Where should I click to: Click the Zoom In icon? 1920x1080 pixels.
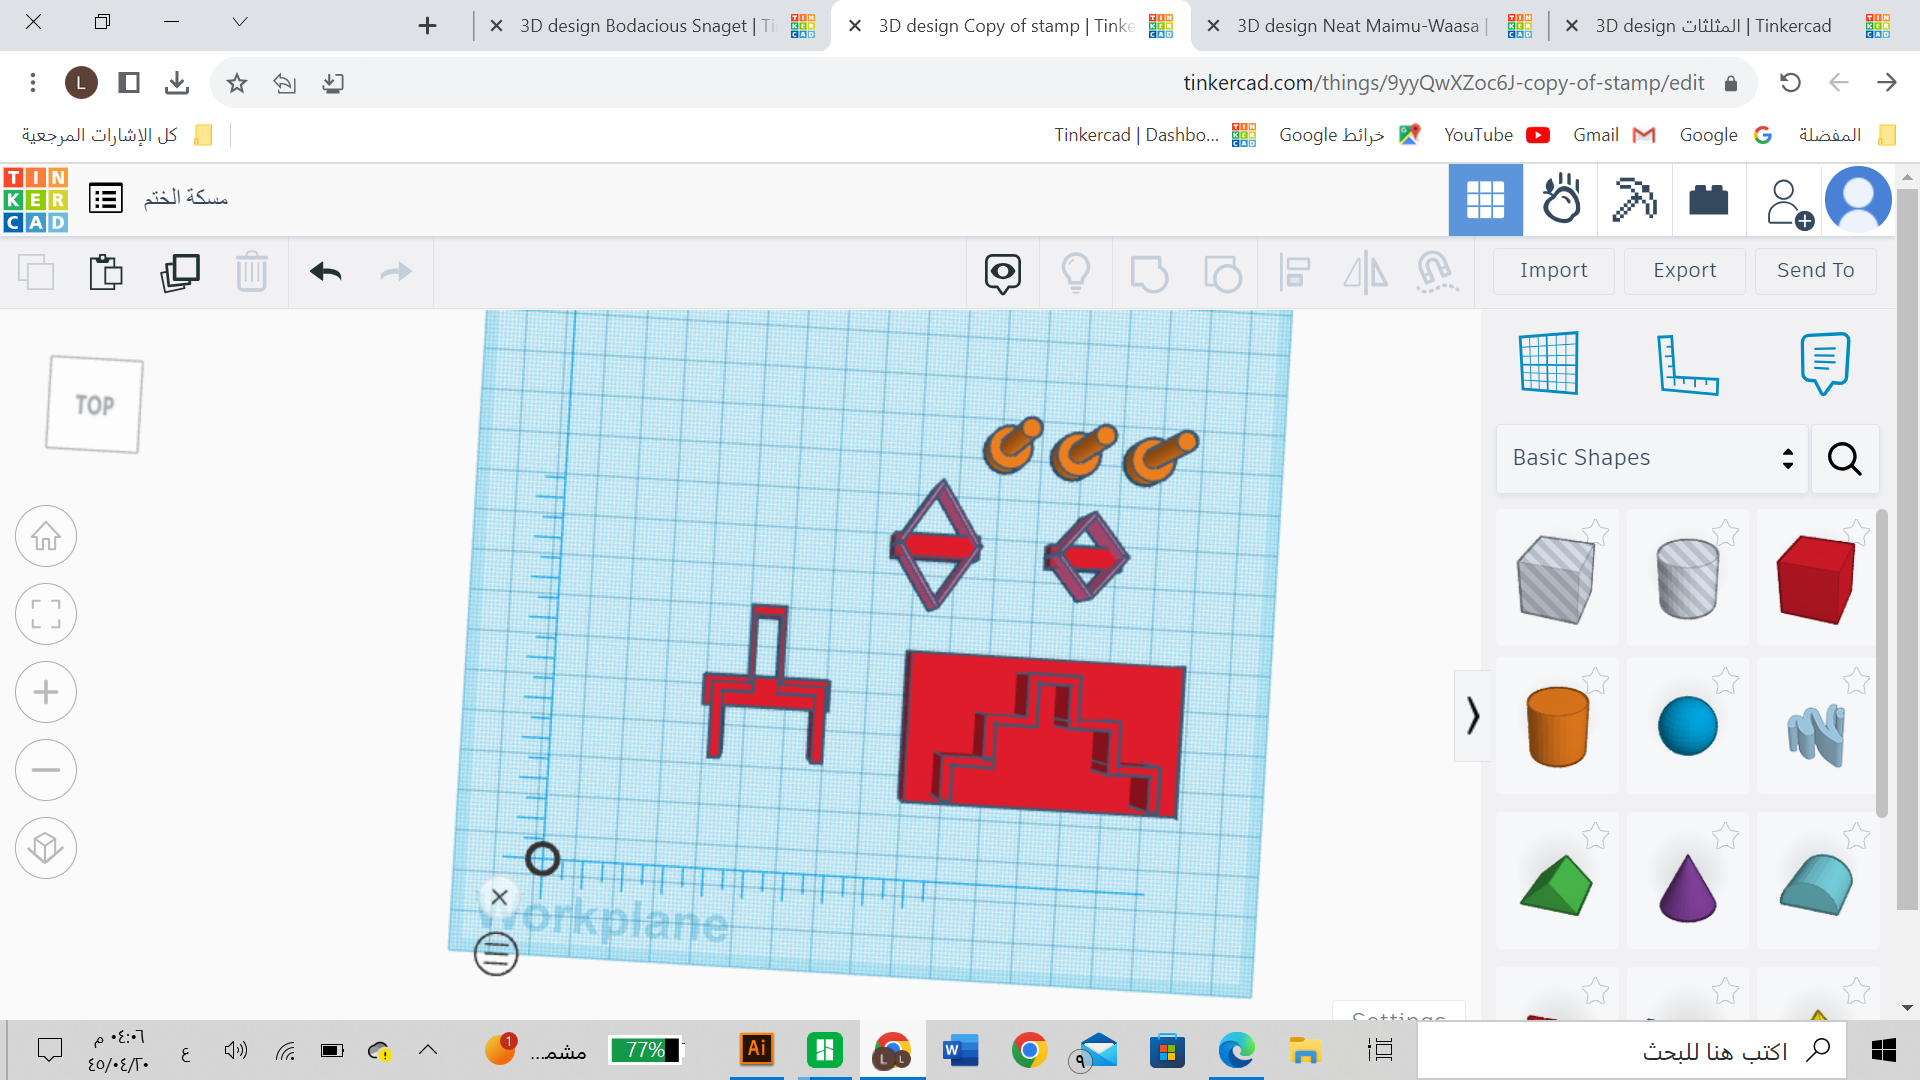46,690
